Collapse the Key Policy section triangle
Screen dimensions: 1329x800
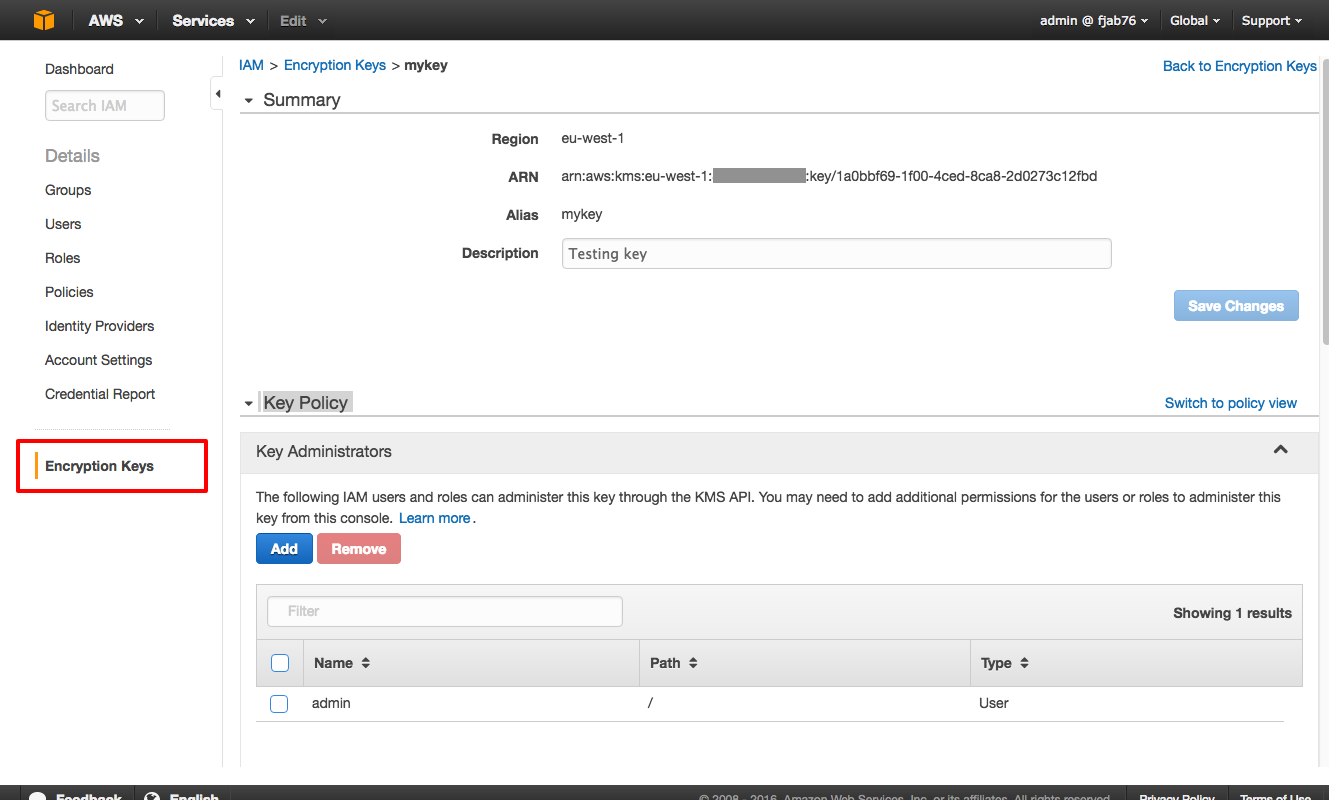(x=249, y=404)
